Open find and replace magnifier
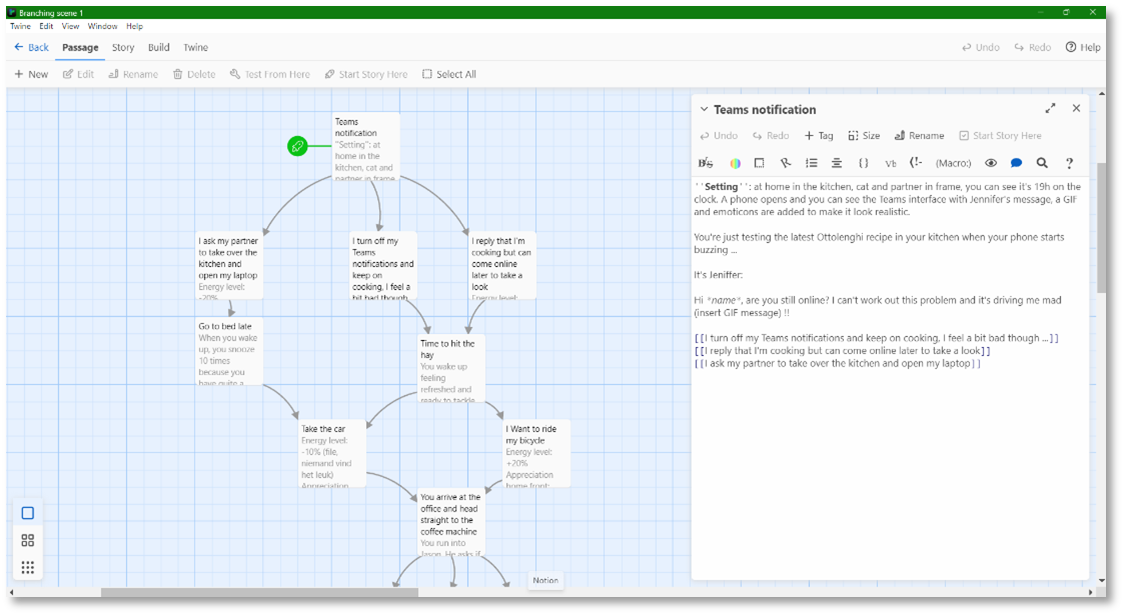The image size is (1125, 616). (x=1042, y=163)
